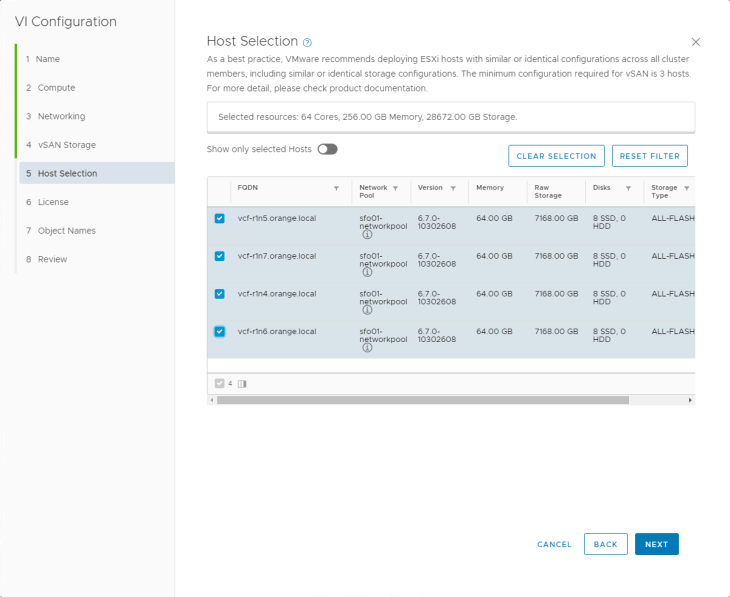
Task: Open the column picker icon in table footer
Action: (x=242, y=383)
